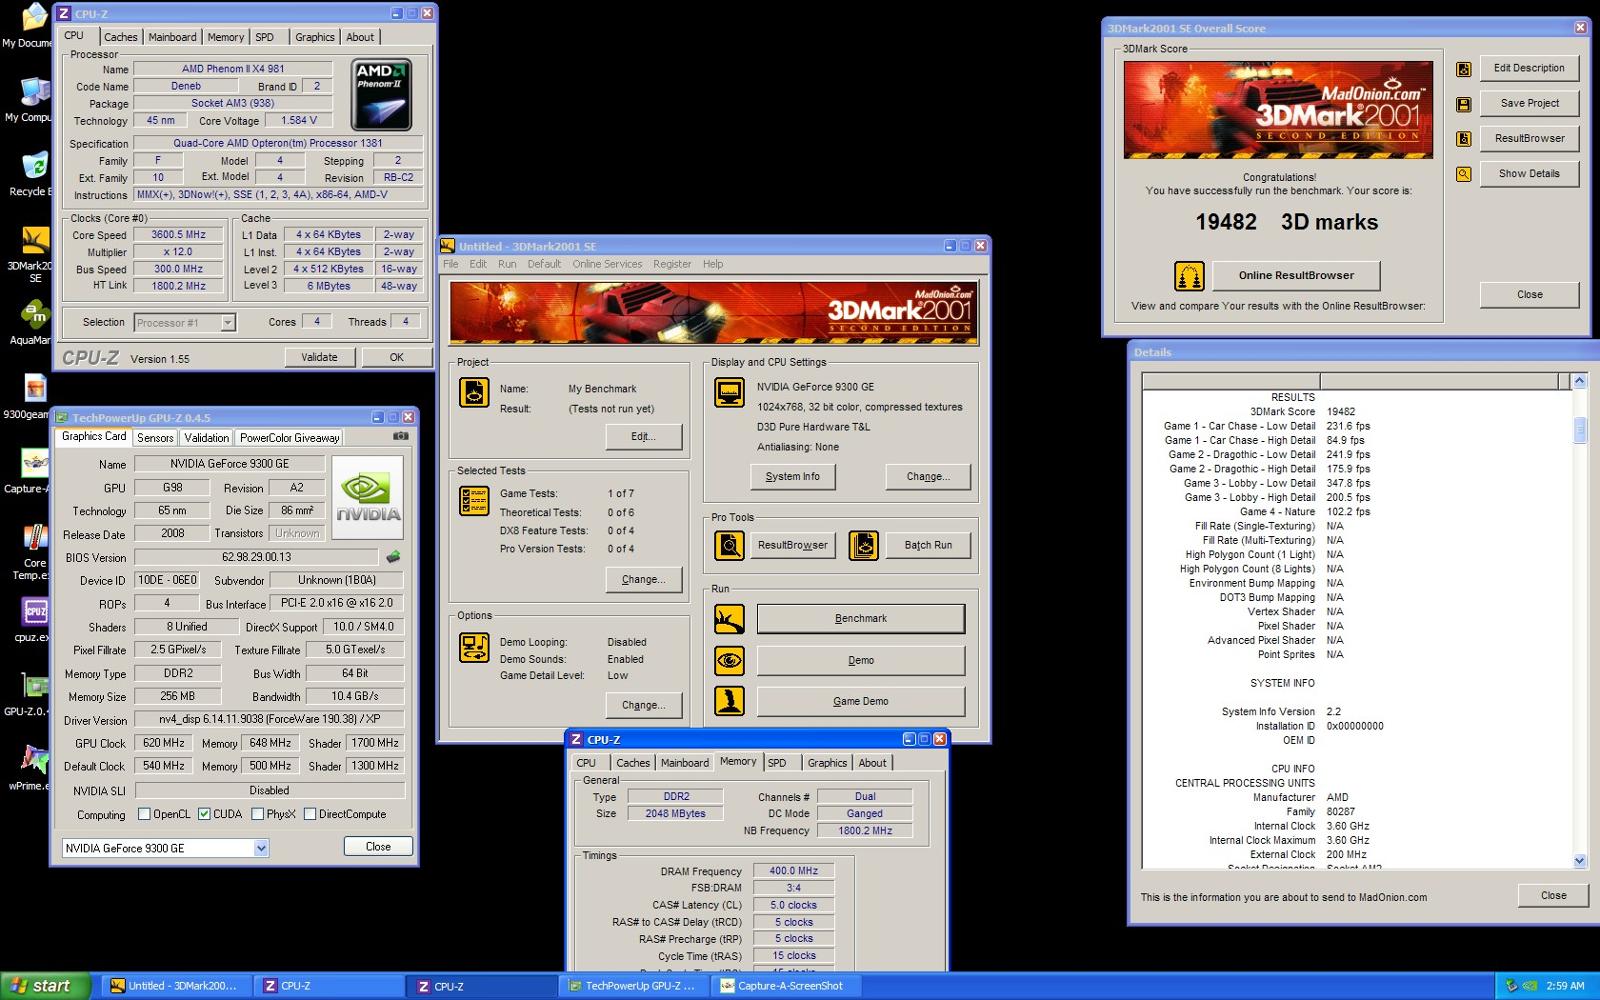Open the GPU selection dropdown in GPU-Z
The width and height of the screenshot is (1600, 1000).
click(x=261, y=848)
